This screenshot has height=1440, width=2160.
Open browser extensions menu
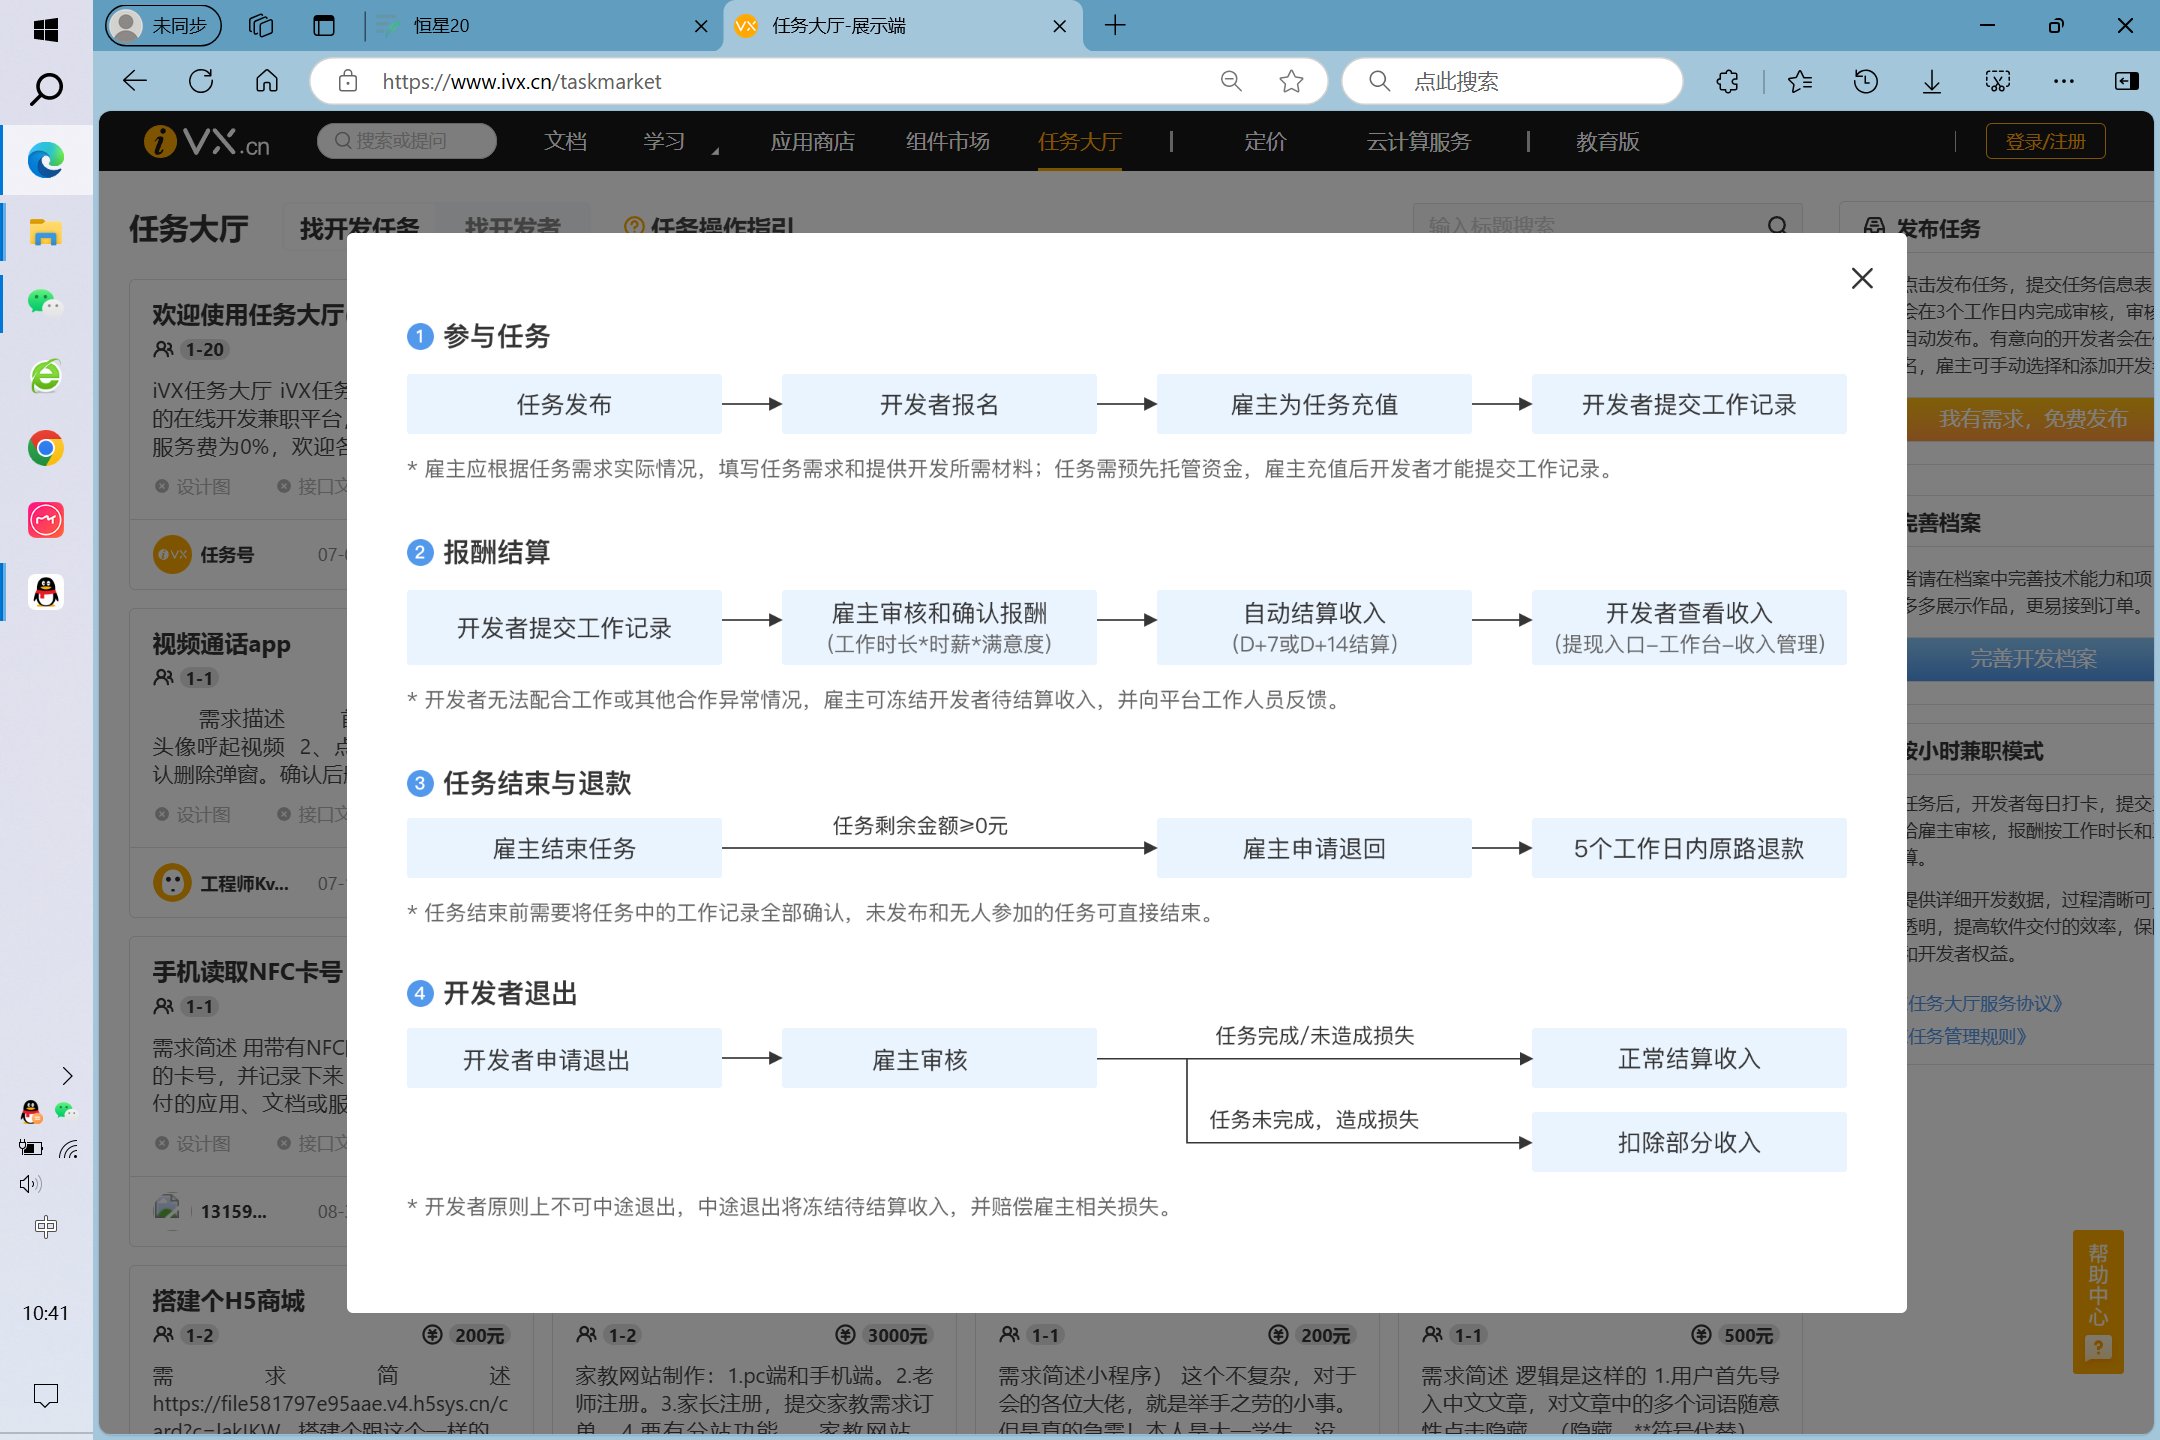[x=1727, y=81]
